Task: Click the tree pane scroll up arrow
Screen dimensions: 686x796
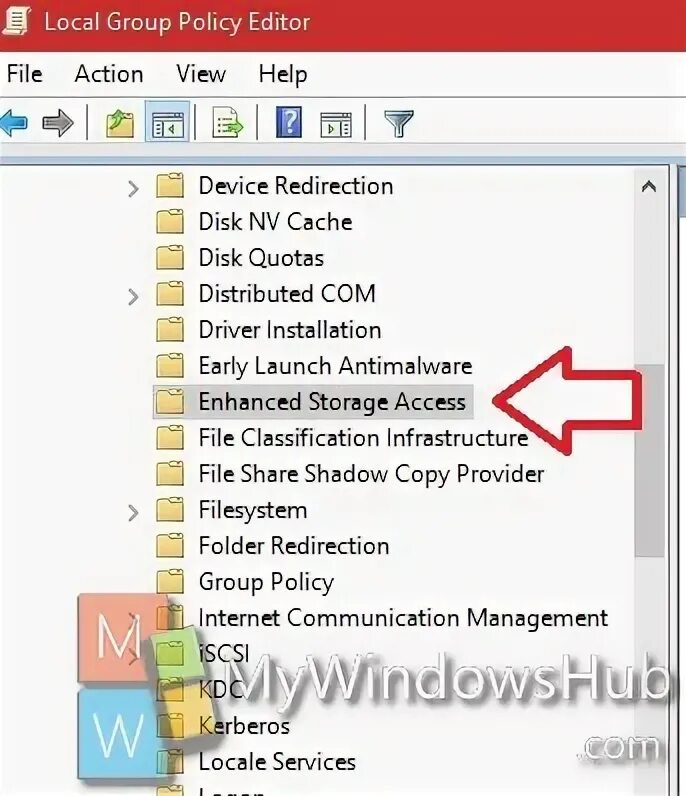Action: (x=649, y=187)
